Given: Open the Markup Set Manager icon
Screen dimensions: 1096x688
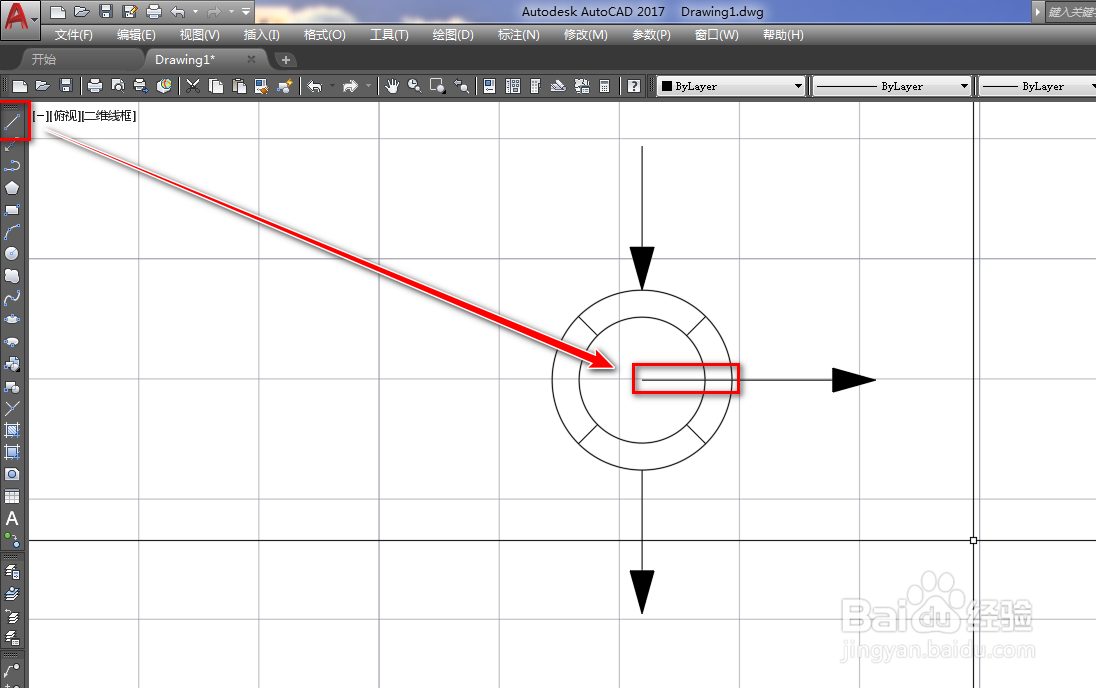Looking at the screenshot, I should click(582, 86).
